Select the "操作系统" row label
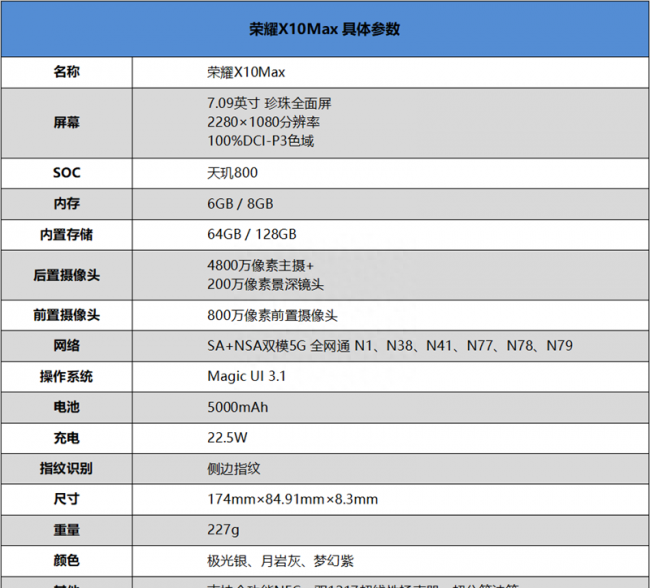 66,377
